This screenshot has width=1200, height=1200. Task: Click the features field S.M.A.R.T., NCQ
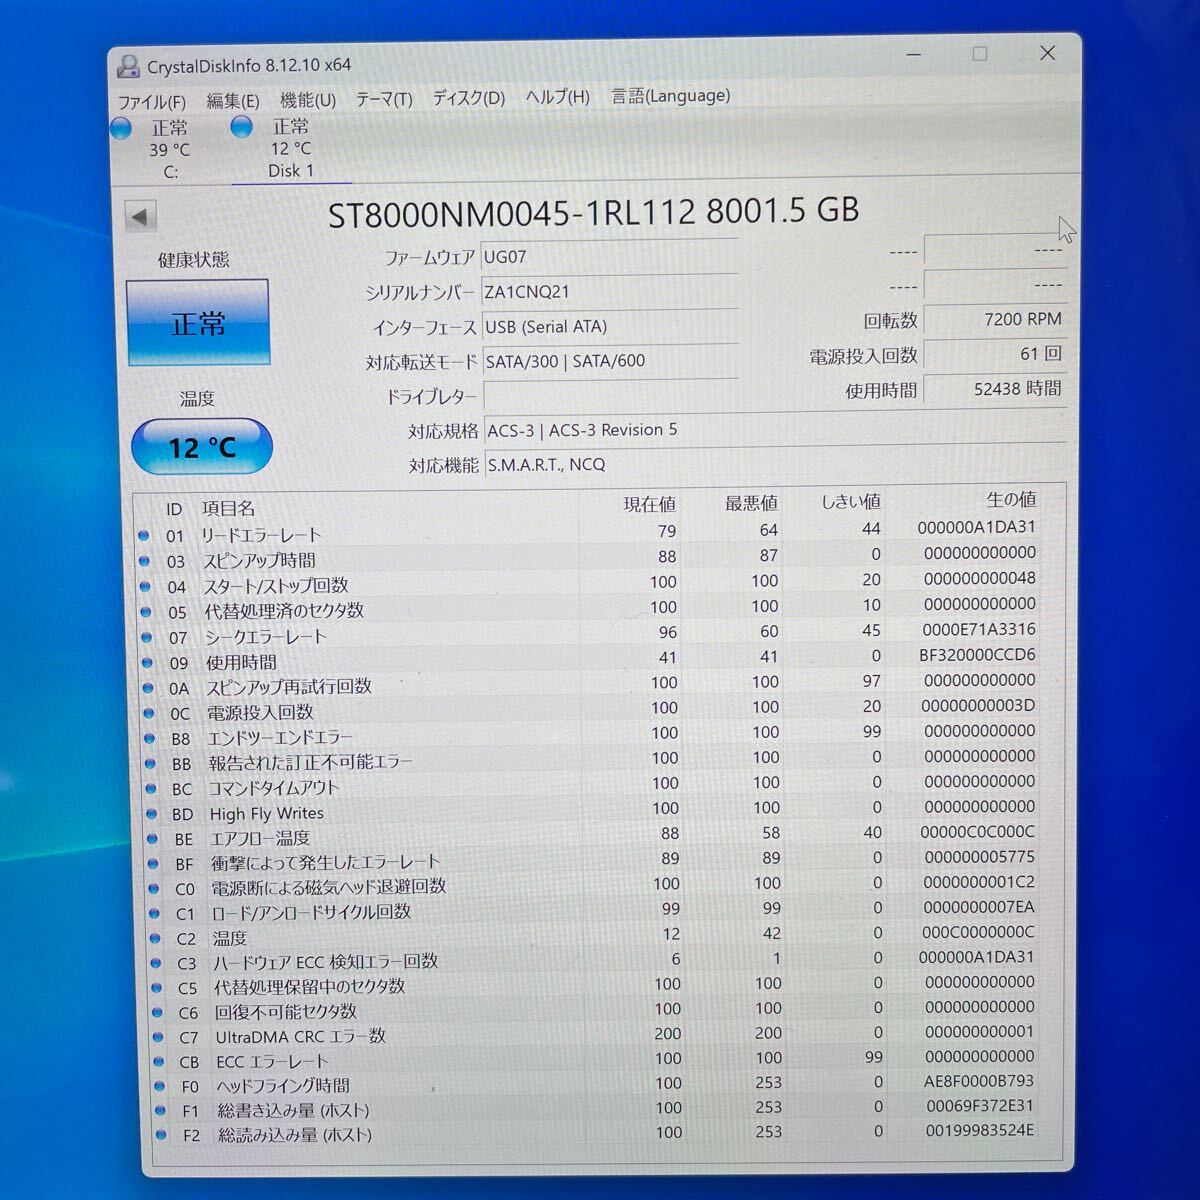pos(776,464)
